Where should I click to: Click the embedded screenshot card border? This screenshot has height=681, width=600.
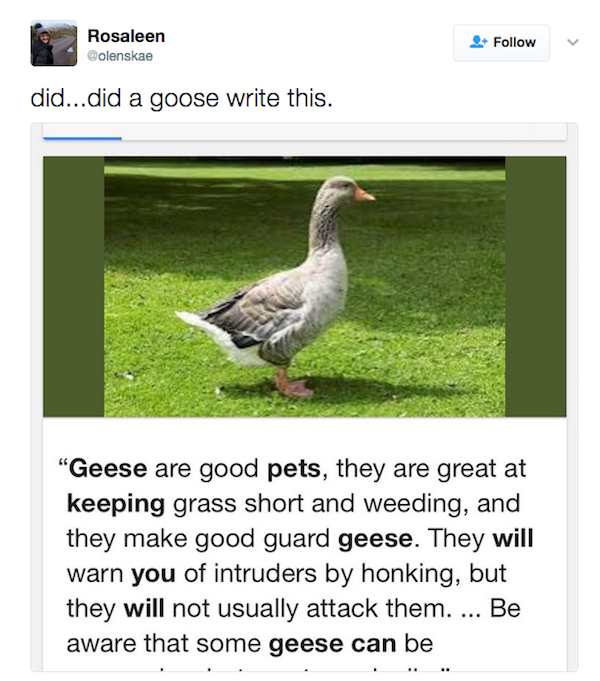pos(304,397)
